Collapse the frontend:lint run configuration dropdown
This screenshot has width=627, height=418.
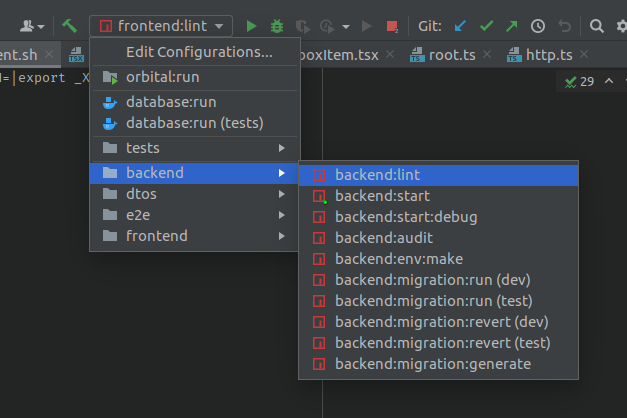[x=161, y=25]
